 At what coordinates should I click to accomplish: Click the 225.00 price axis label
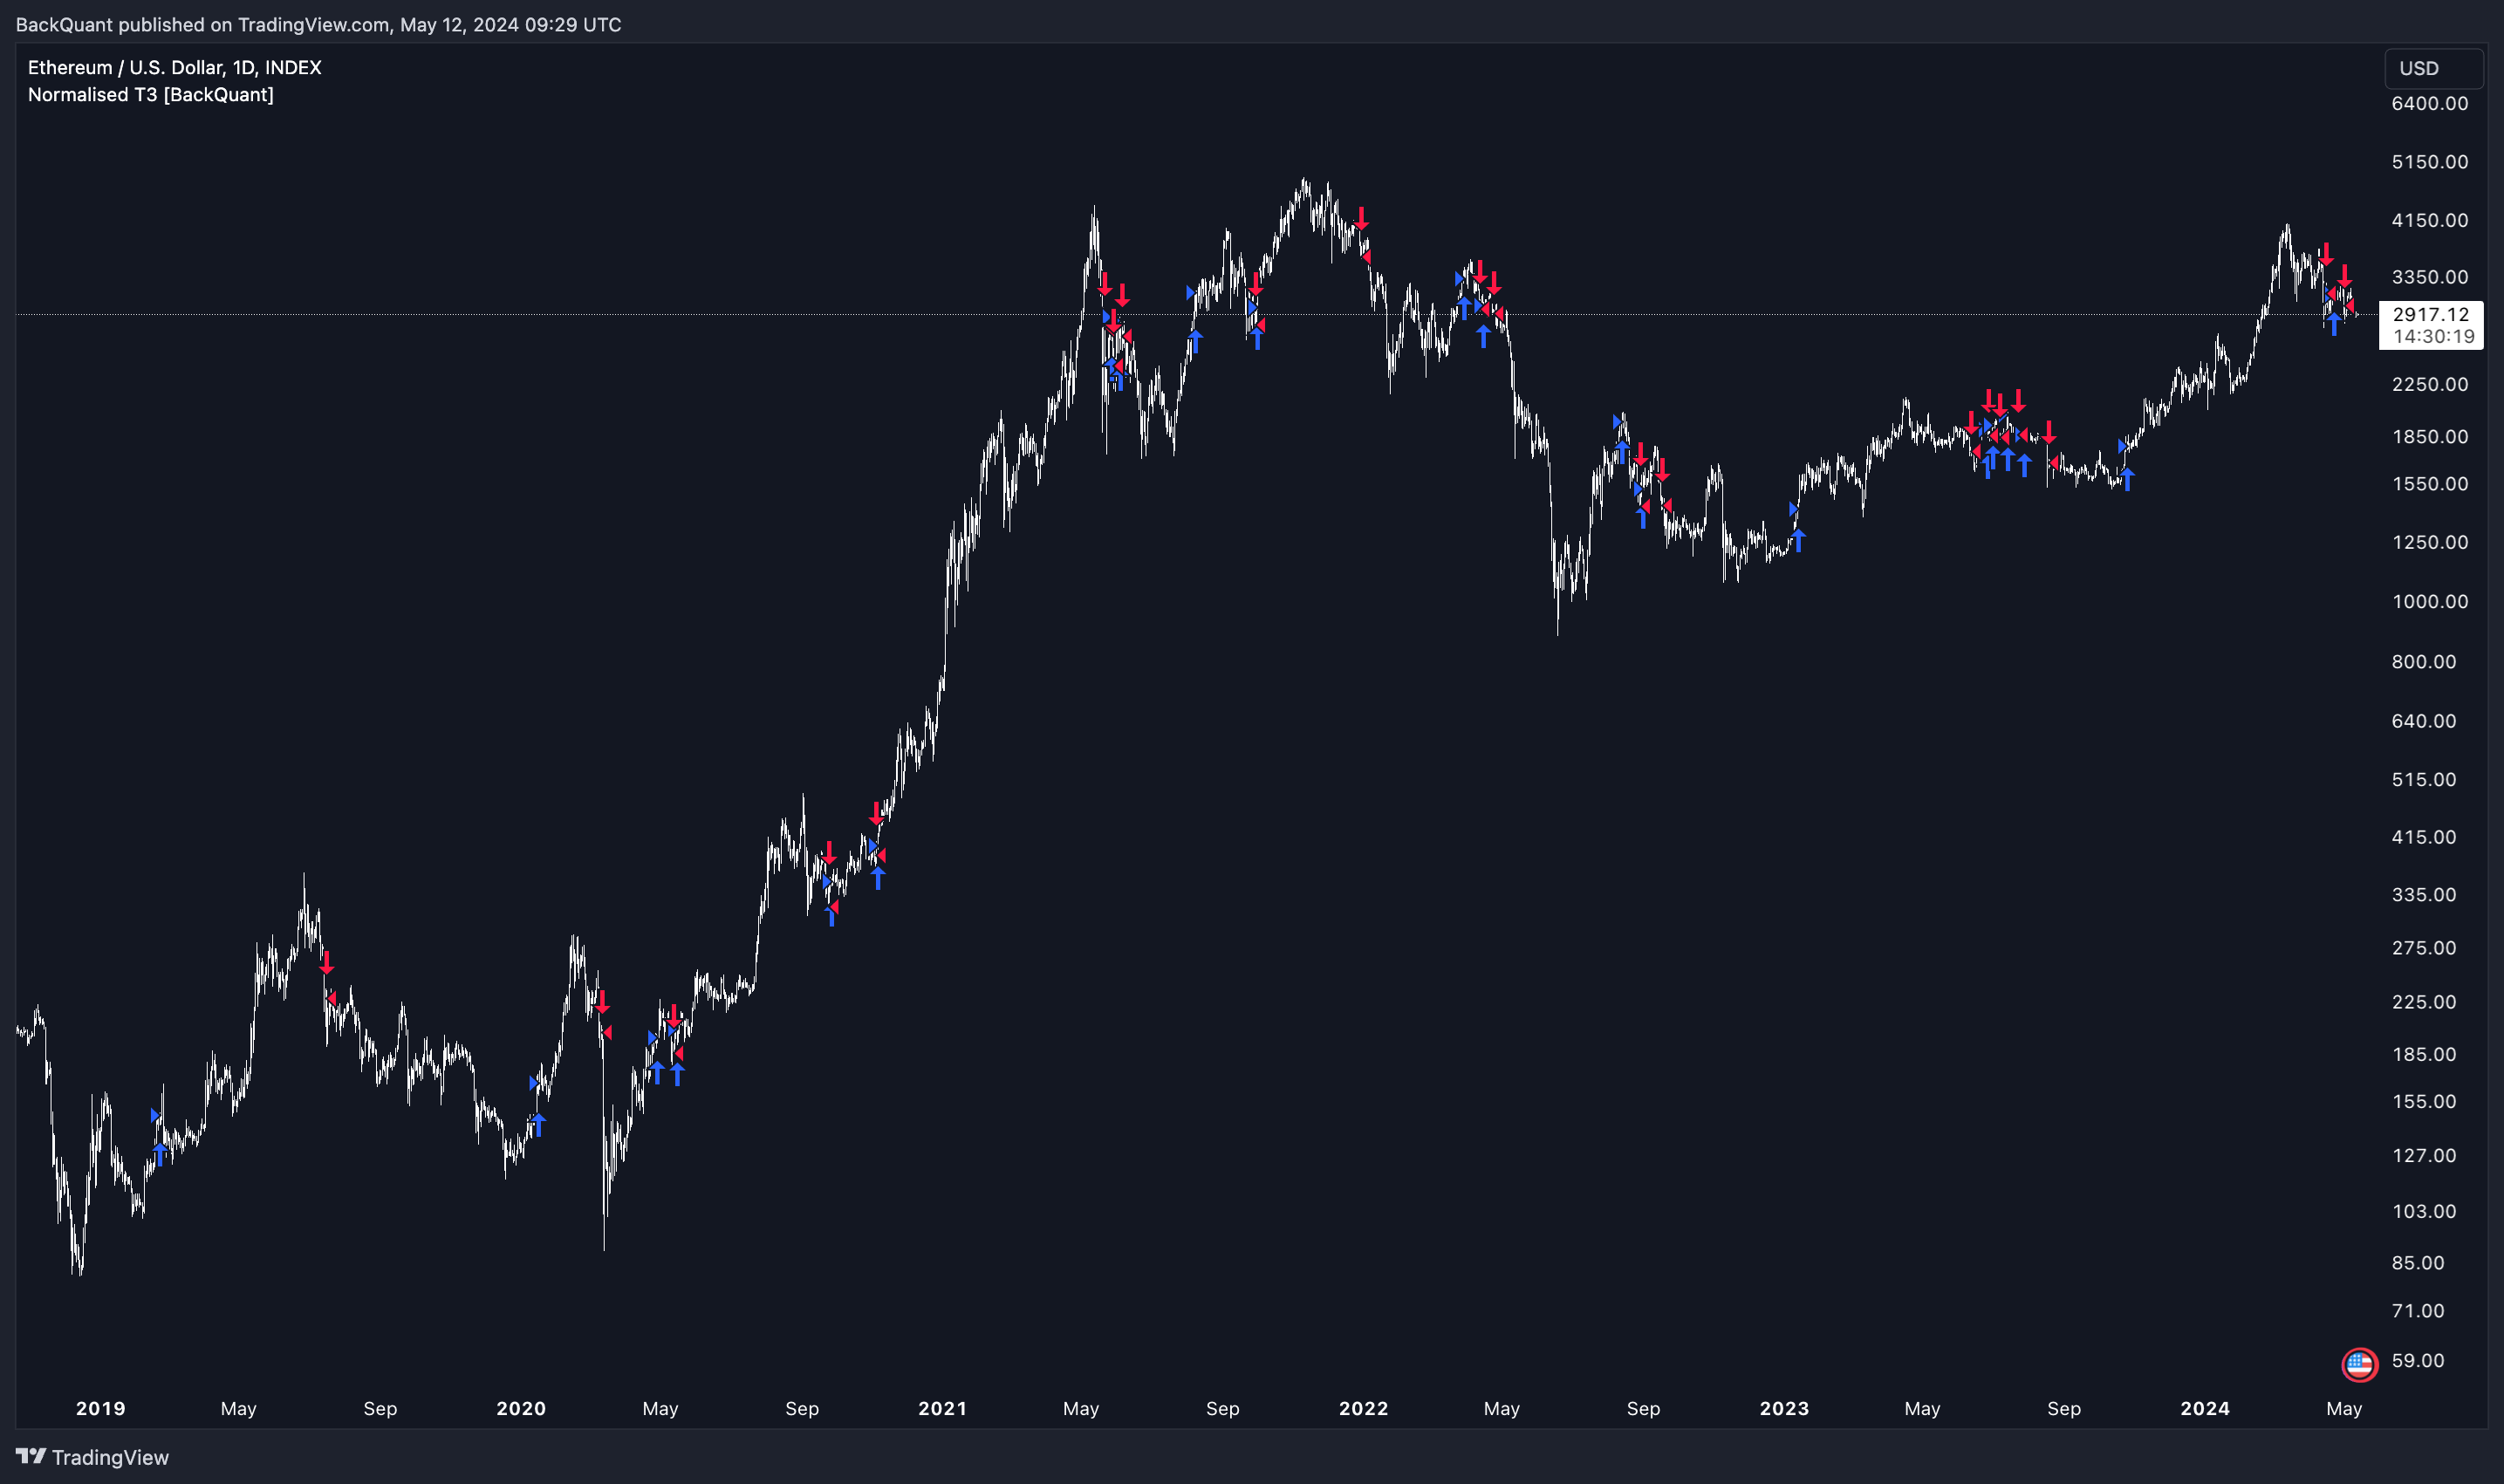click(x=2423, y=1002)
